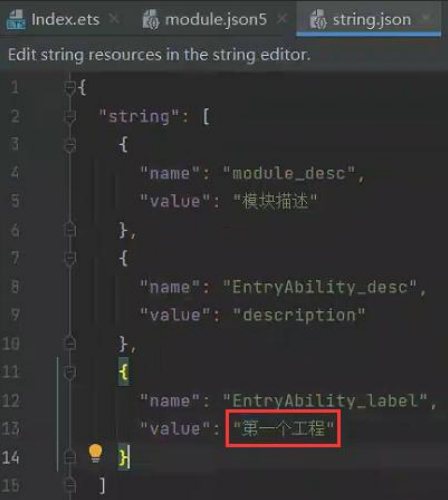Image resolution: width=448 pixels, height=500 pixels.
Task: Click the fold end marker on line 10
Action: click(70, 343)
